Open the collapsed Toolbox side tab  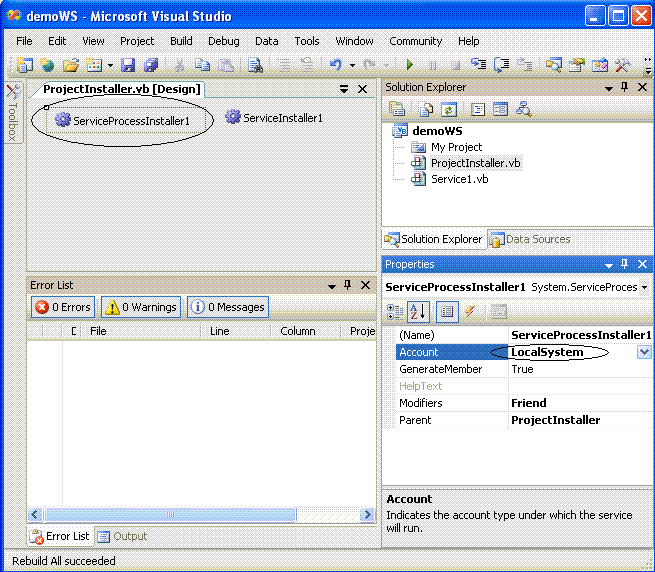click(13, 113)
